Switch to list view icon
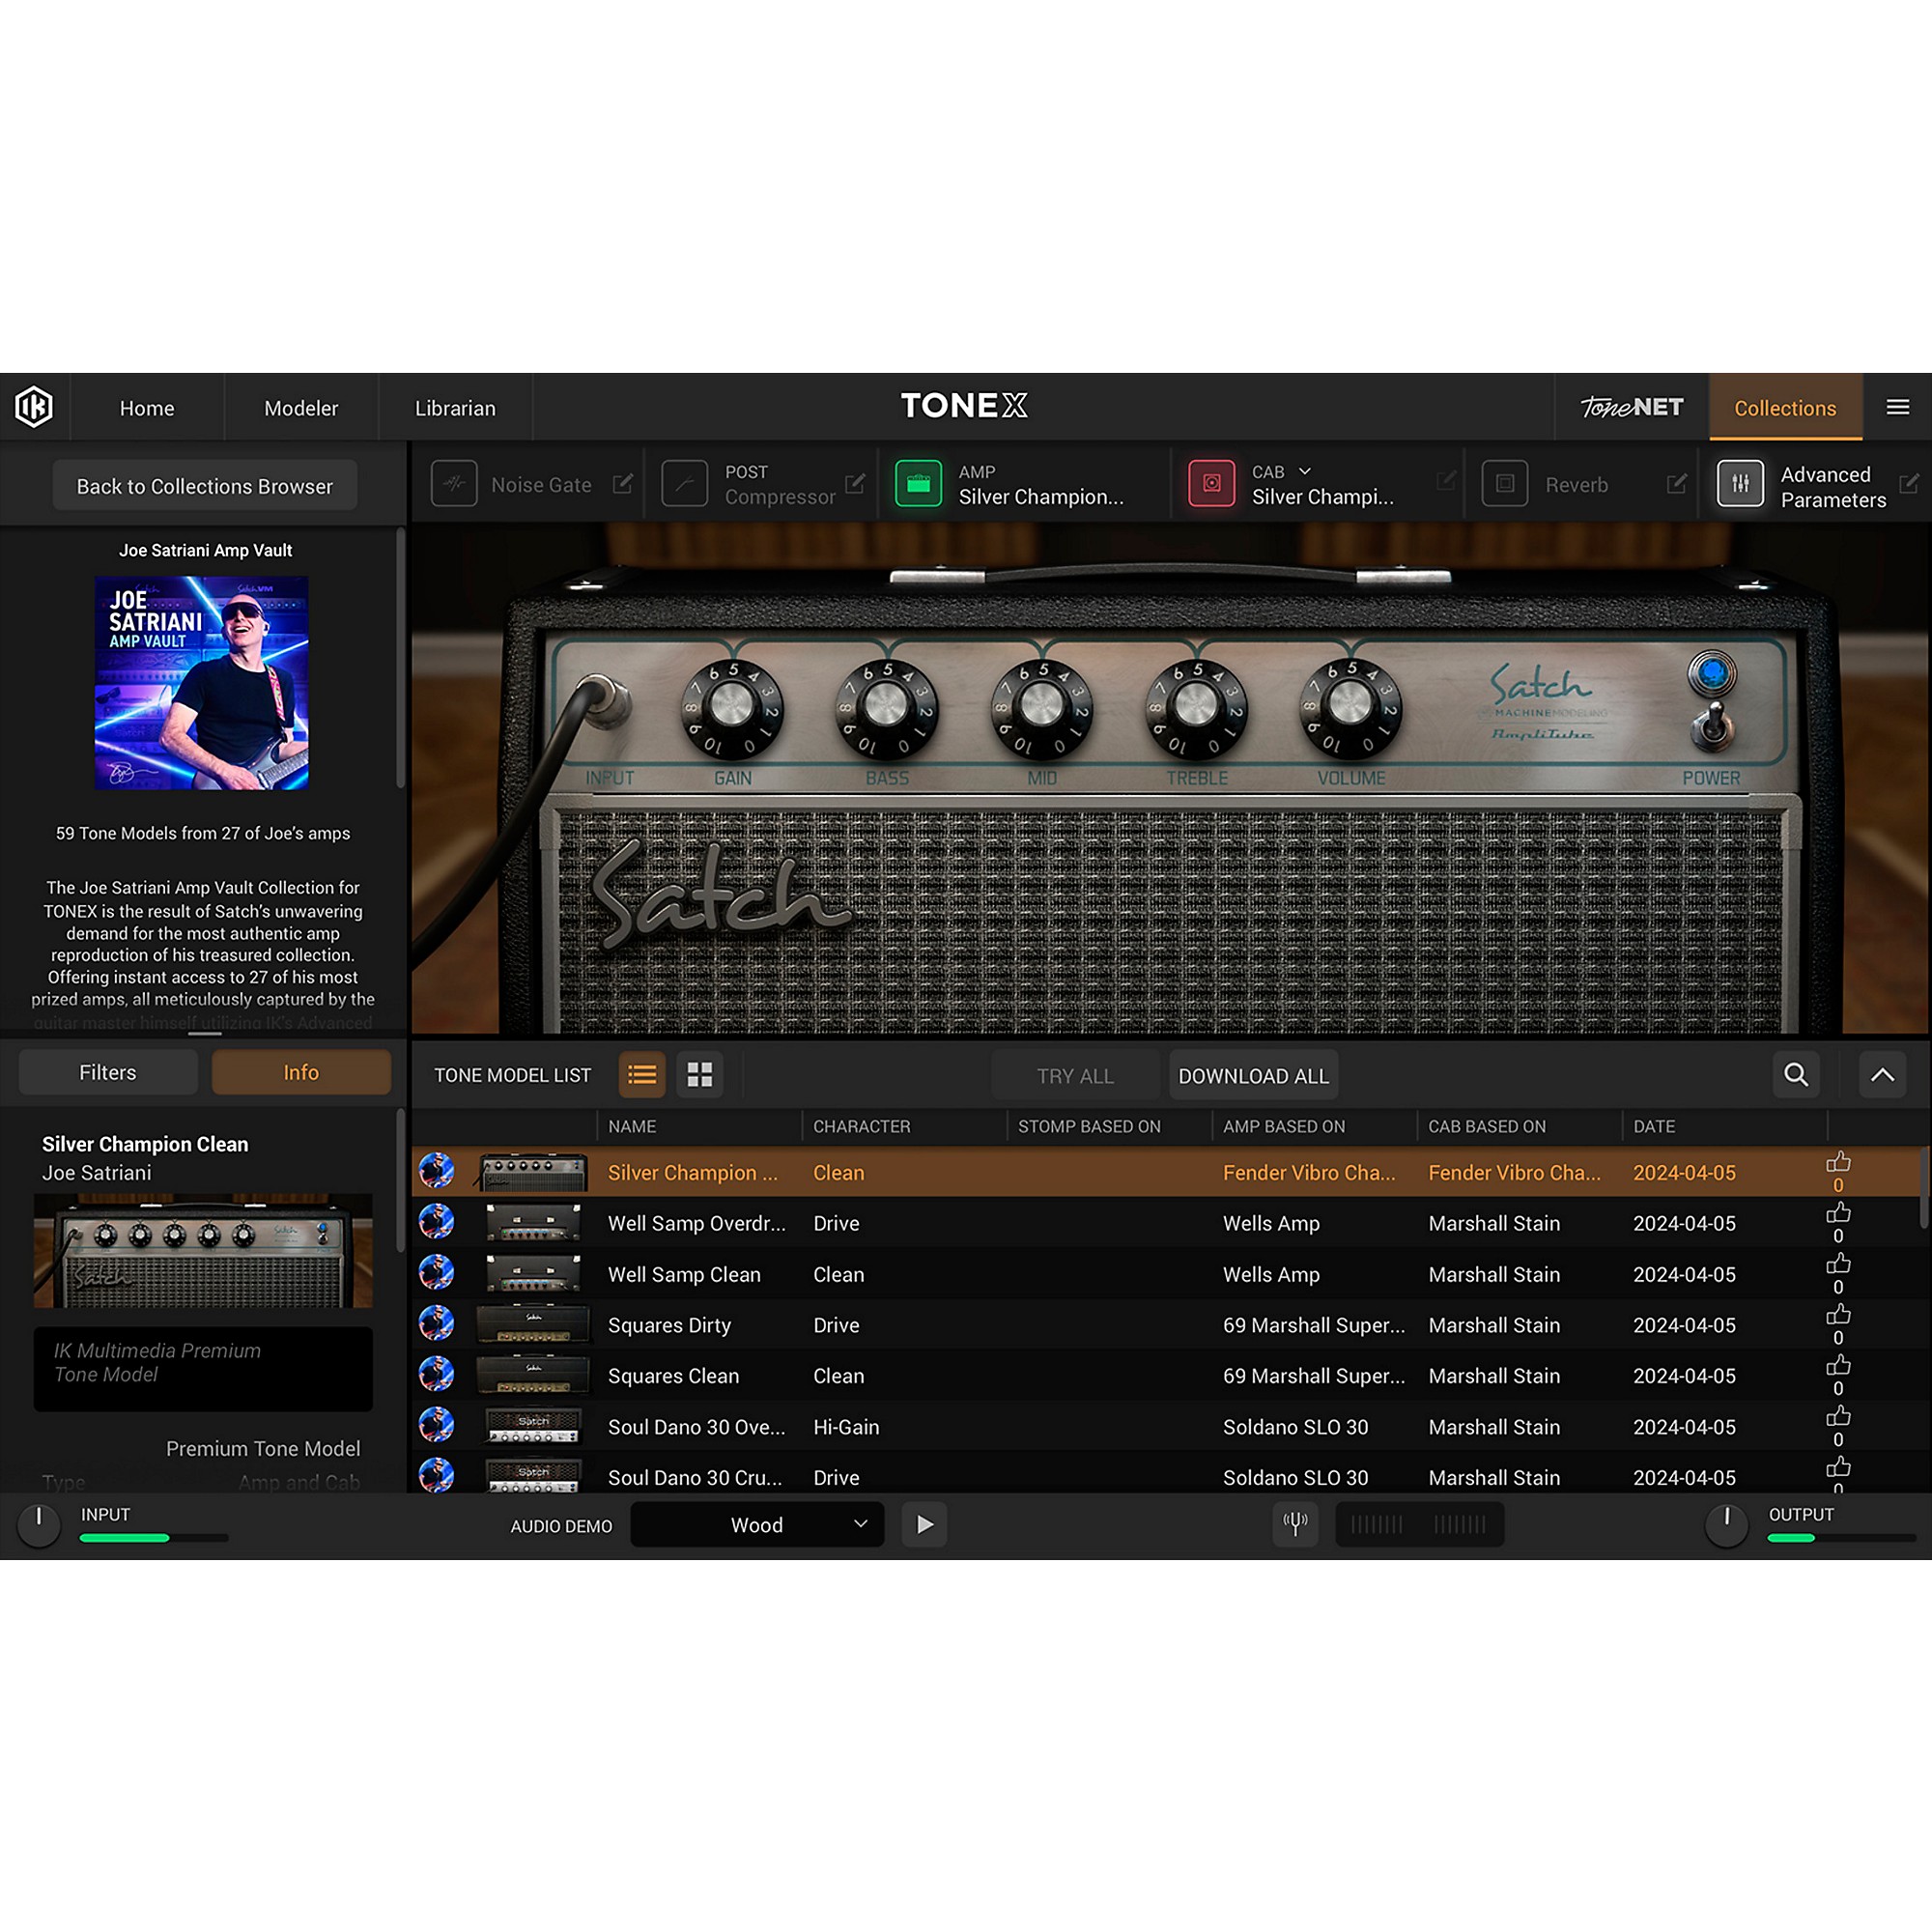1932x1932 pixels. pos(642,1075)
